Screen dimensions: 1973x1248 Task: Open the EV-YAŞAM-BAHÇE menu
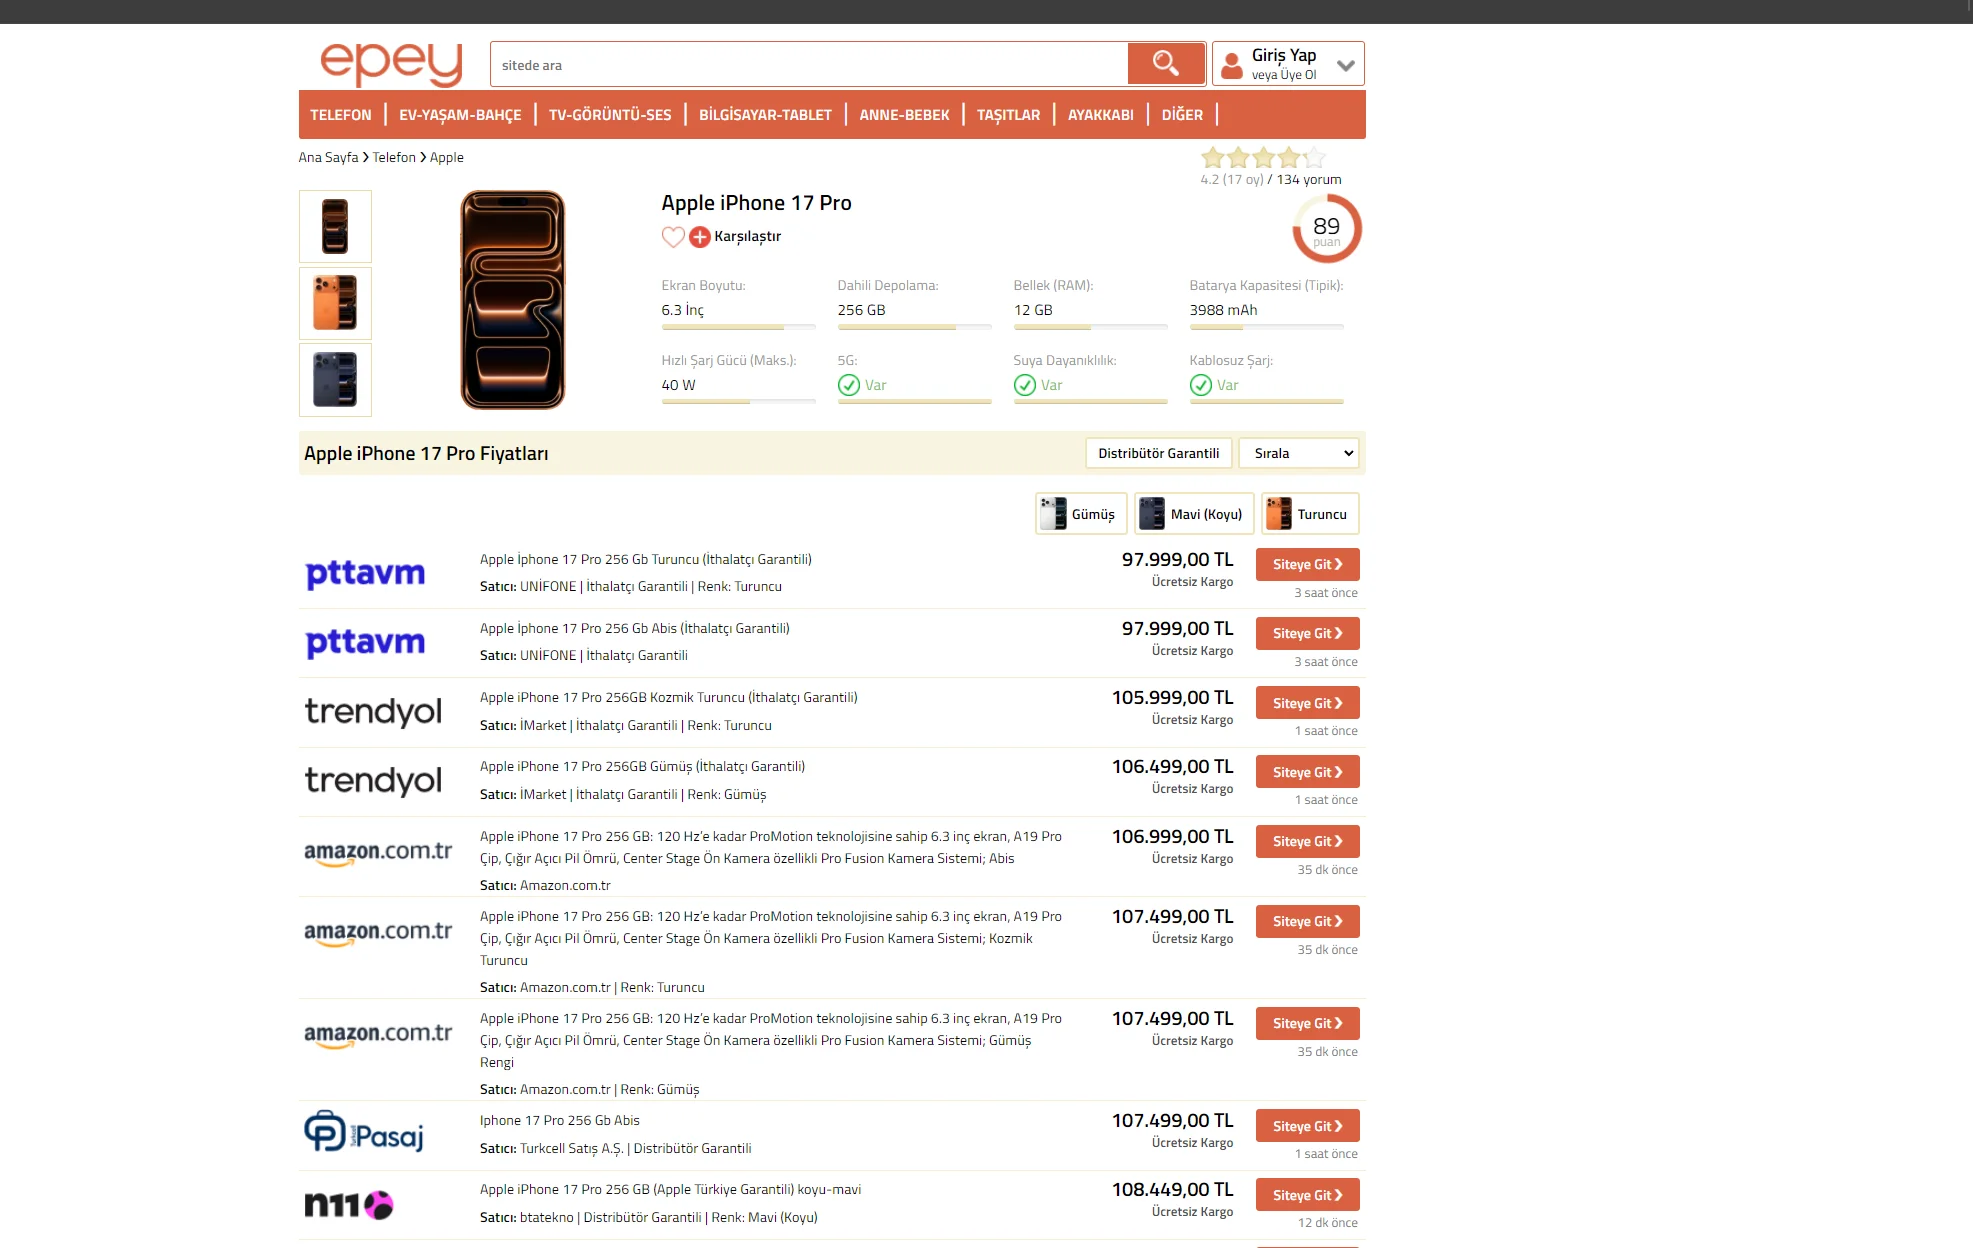(460, 115)
